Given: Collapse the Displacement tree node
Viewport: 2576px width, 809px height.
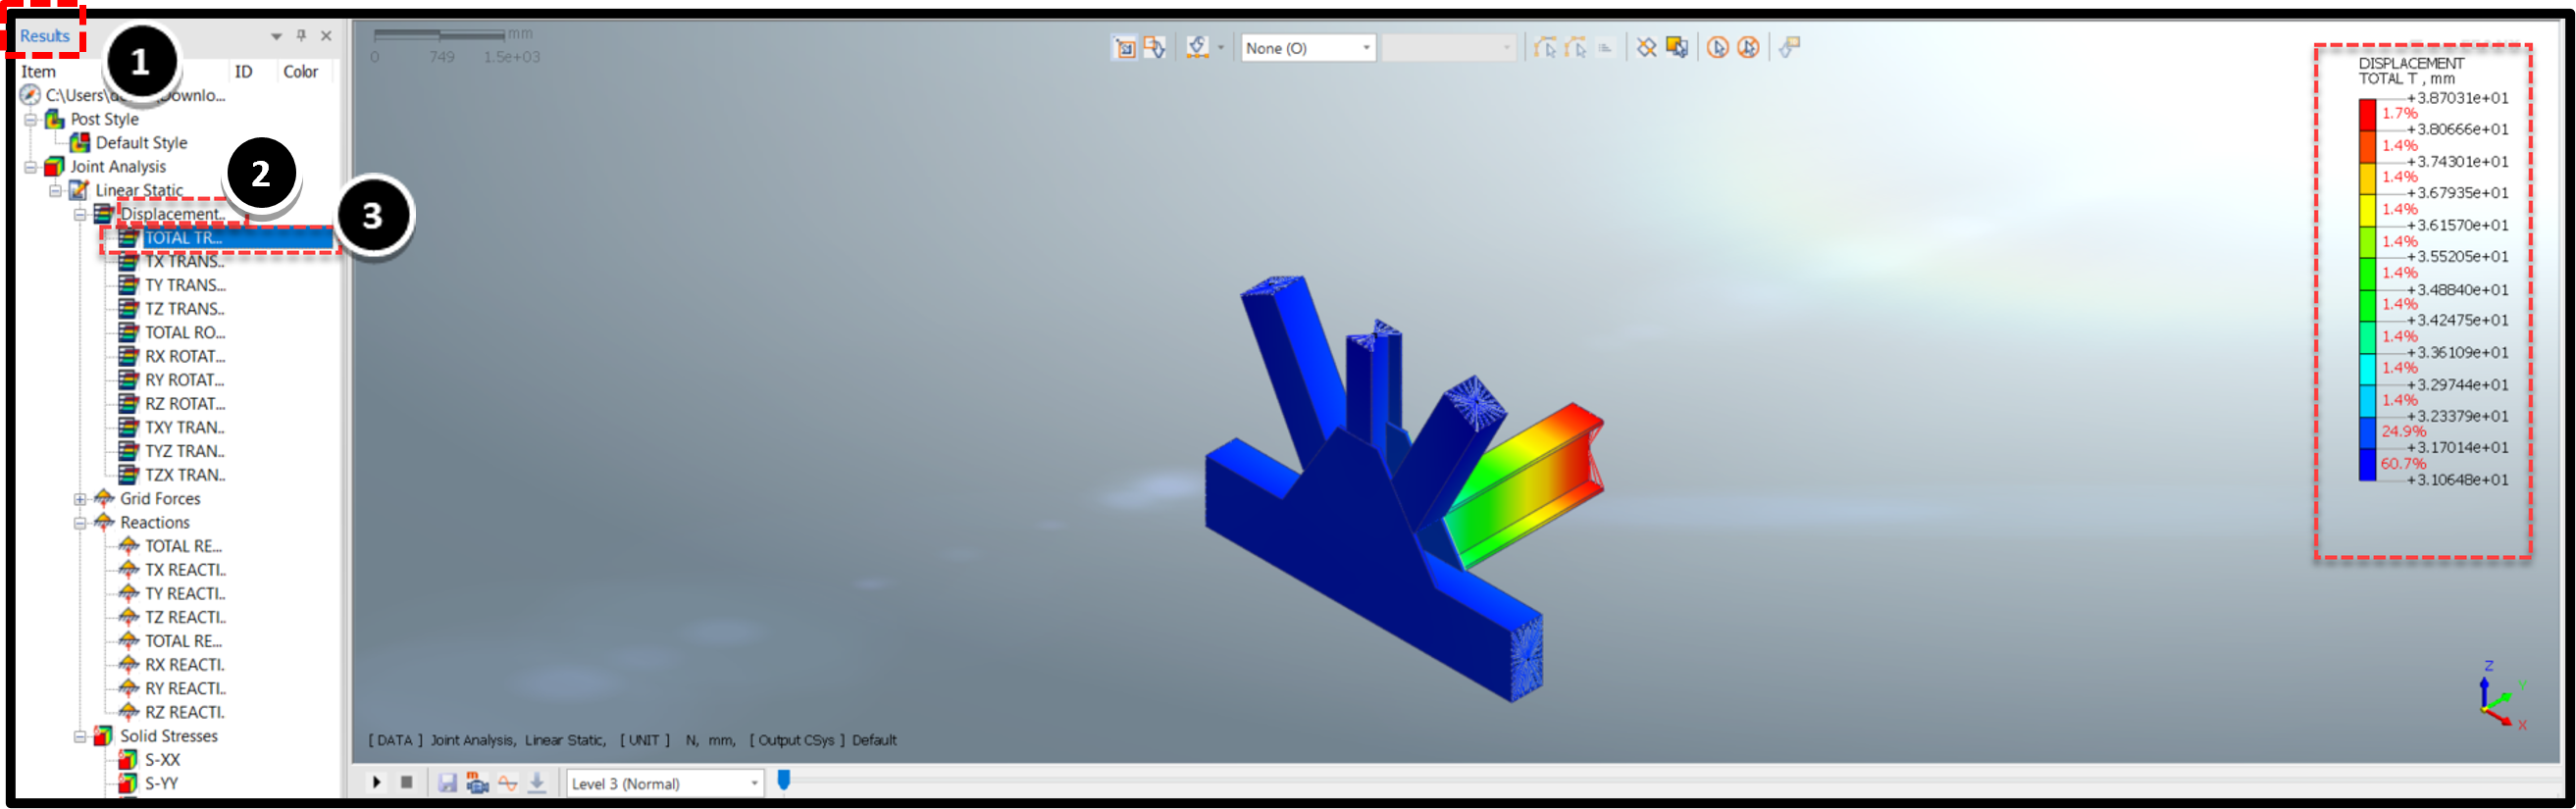Looking at the screenshot, I should (80, 214).
